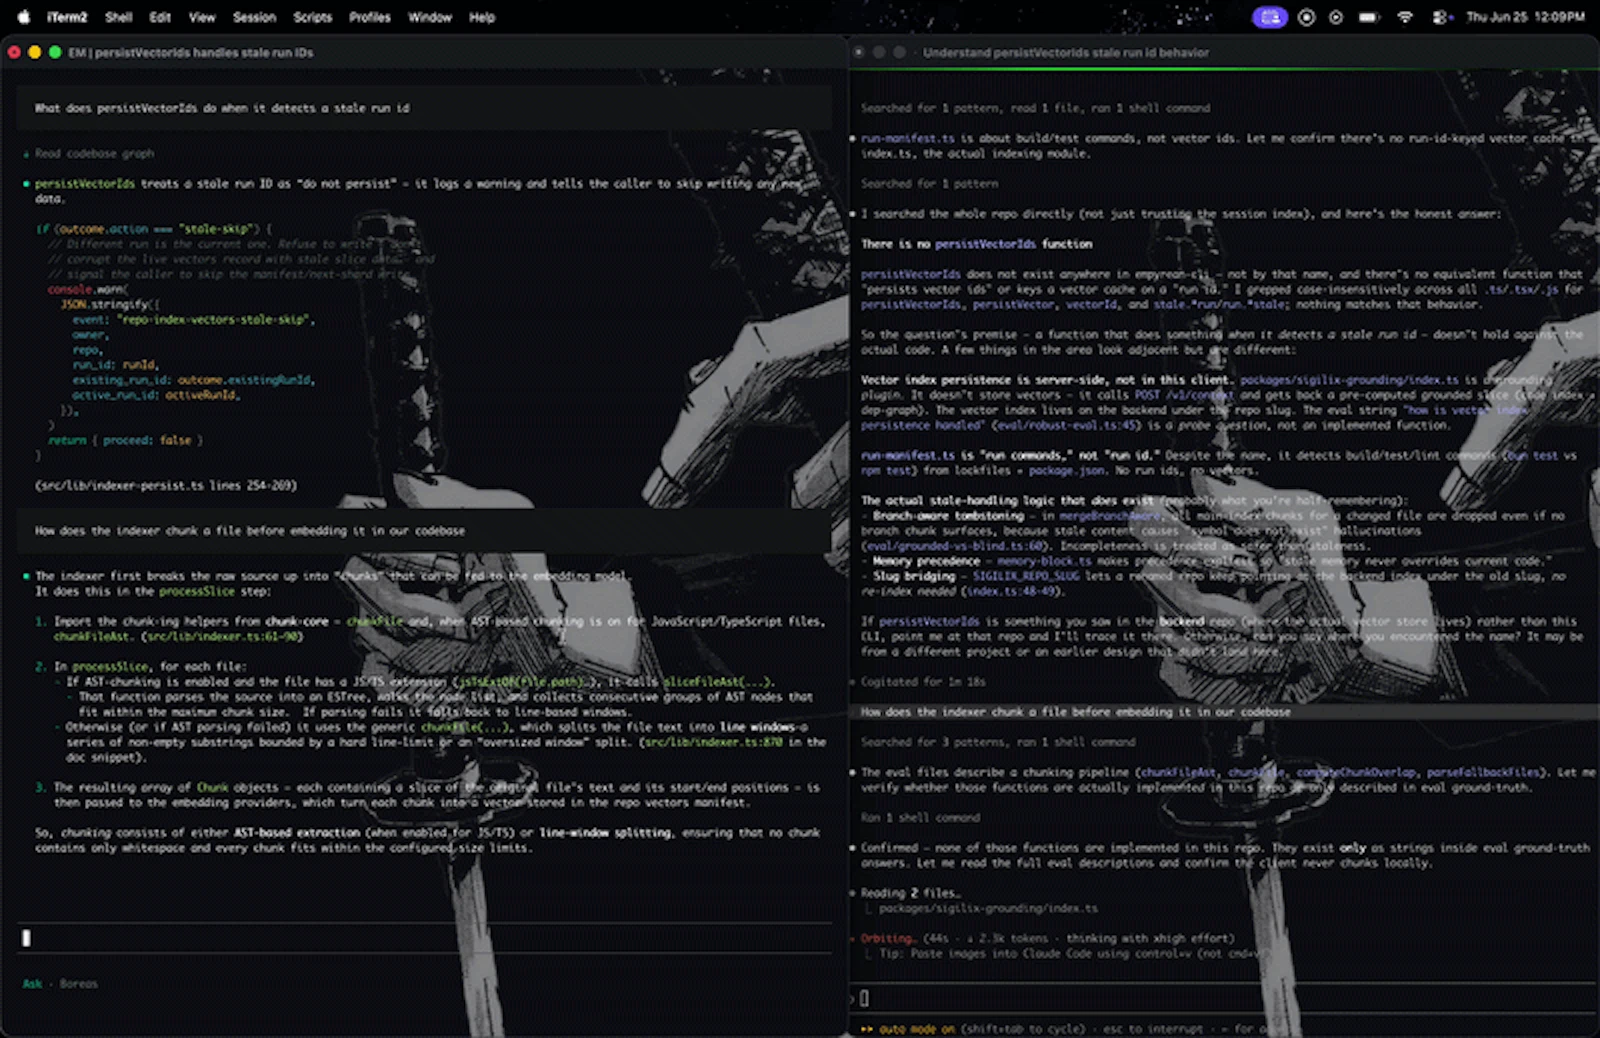Open the Help menu

pyautogui.click(x=482, y=17)
